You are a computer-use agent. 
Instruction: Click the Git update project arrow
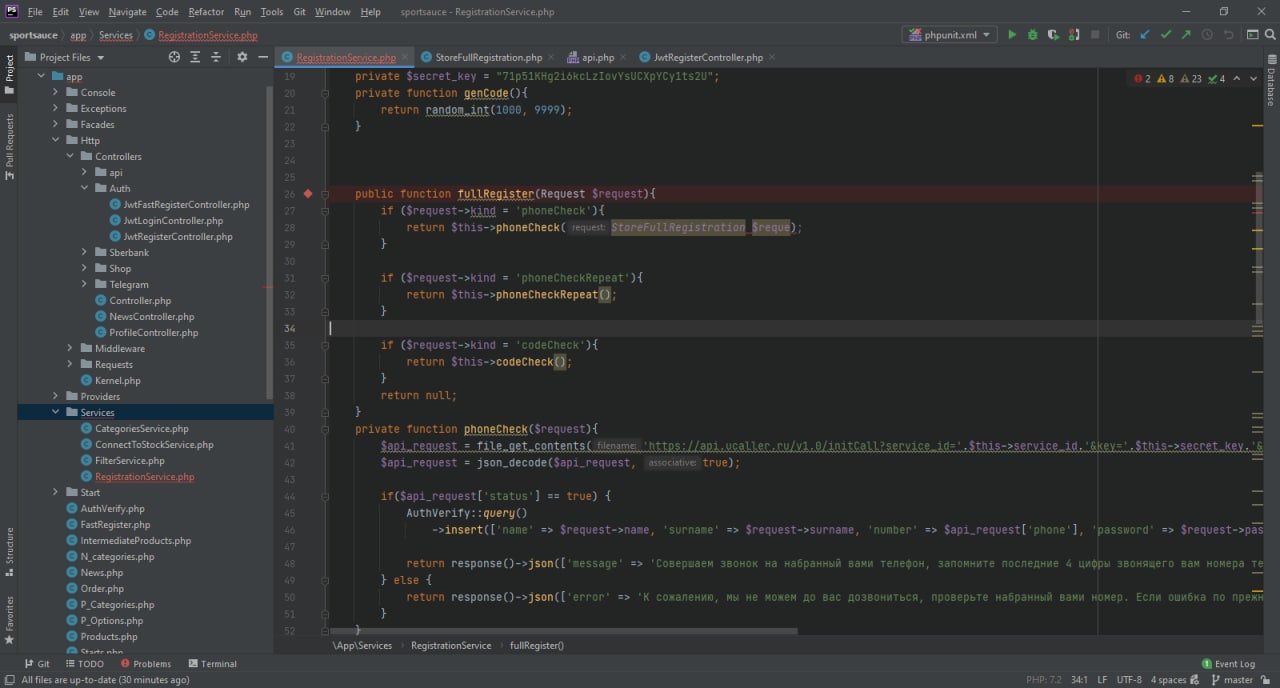(x=1145, y=35)
